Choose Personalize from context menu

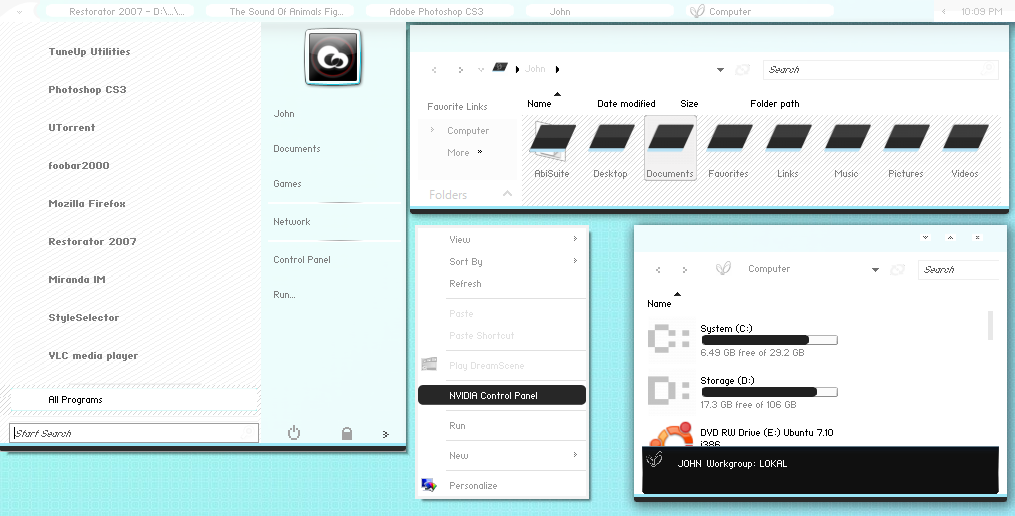coord(502,485)
